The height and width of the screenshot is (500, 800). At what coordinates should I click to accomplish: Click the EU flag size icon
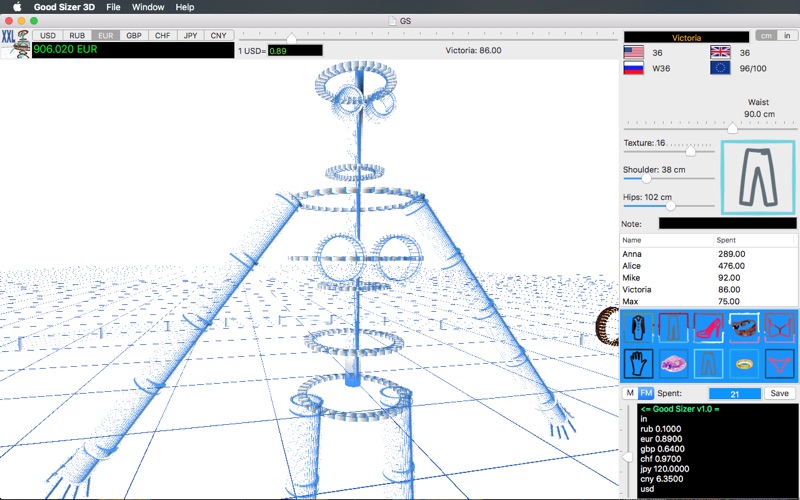coord(720,68)
